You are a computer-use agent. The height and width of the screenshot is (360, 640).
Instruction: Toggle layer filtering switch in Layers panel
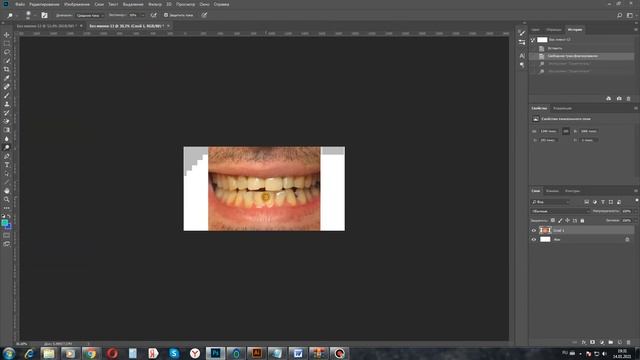[636, 200]
